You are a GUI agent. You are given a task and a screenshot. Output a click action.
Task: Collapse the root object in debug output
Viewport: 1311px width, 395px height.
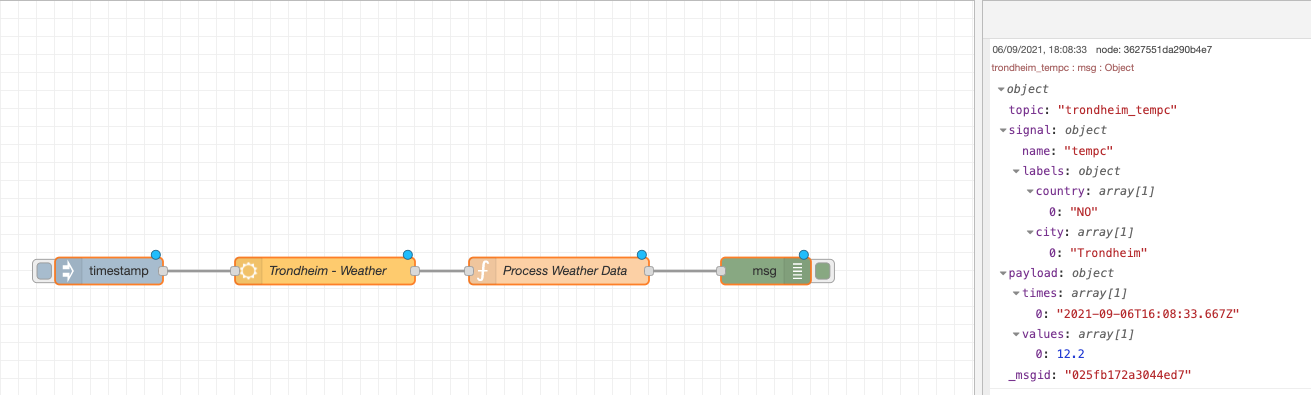click(1001, 90)
